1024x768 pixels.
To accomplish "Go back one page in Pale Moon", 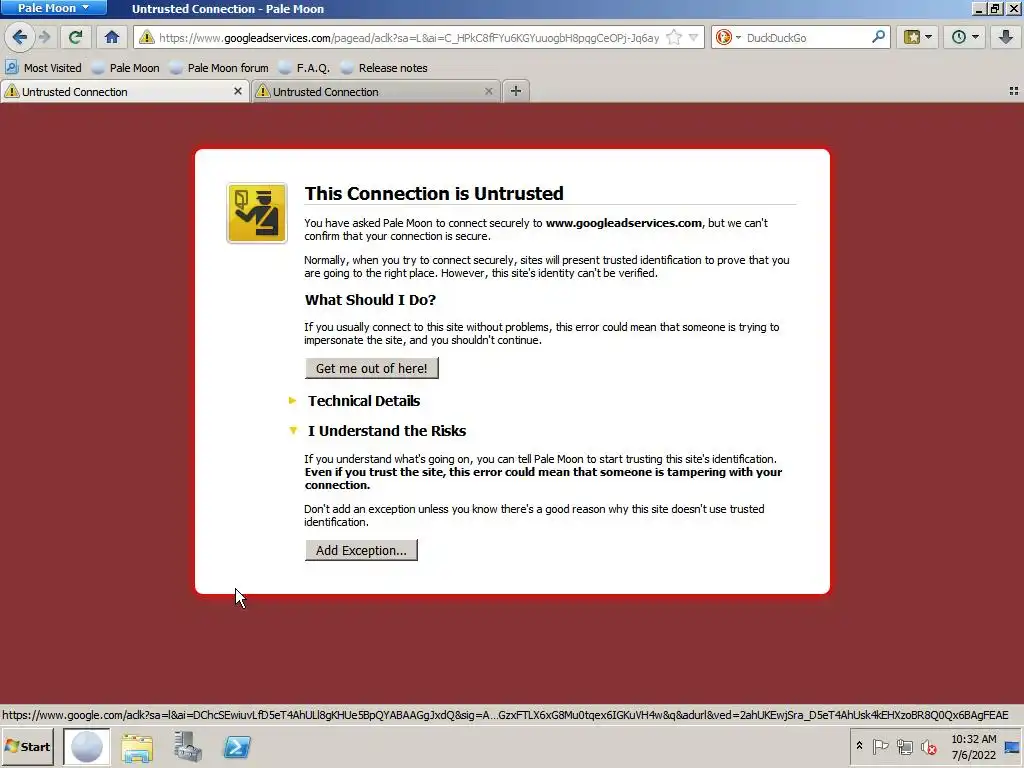I will point(20,37).
